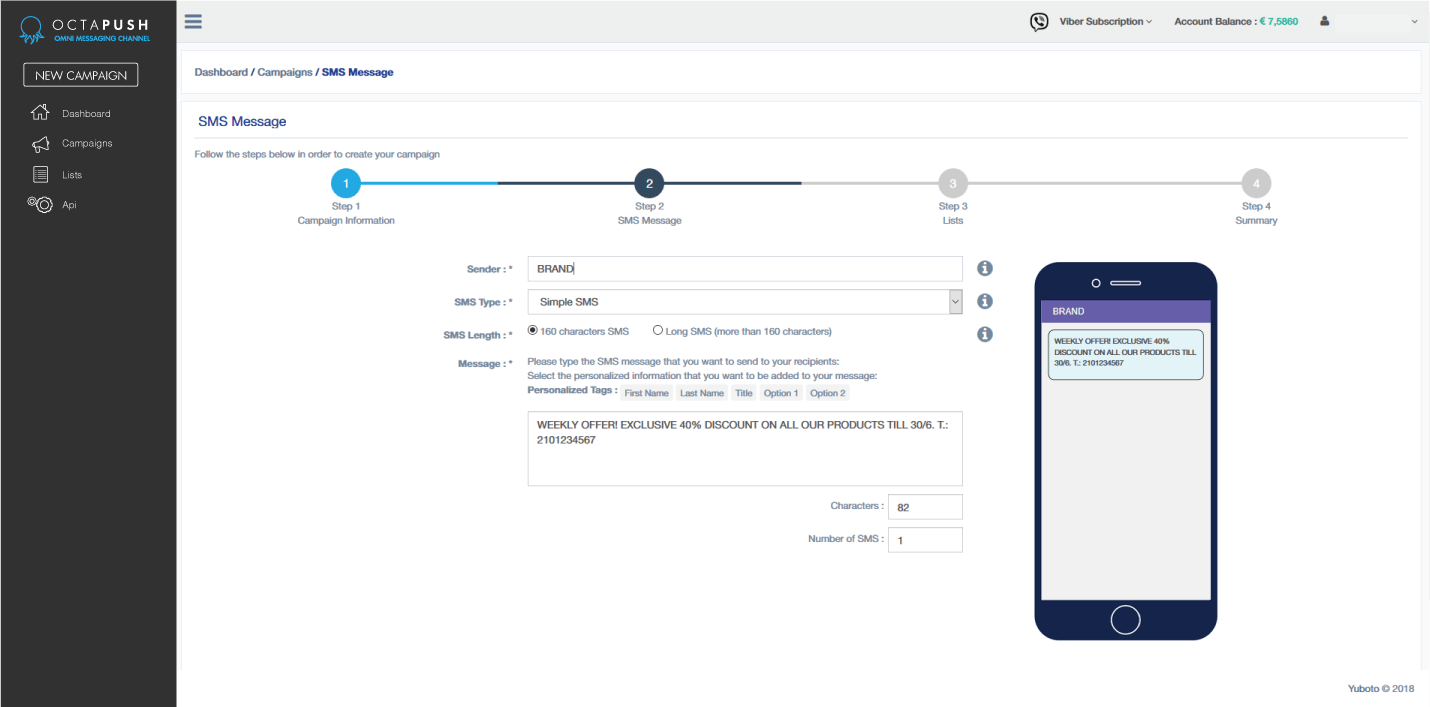
Task: Click the BRAND header in phone preview
Action: (x=1126, y=311)
